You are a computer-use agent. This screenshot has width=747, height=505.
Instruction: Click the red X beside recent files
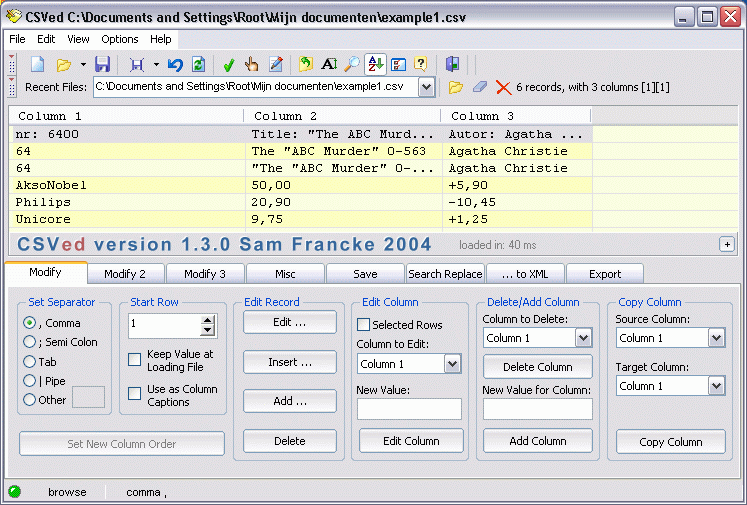[x=503, y=88]
